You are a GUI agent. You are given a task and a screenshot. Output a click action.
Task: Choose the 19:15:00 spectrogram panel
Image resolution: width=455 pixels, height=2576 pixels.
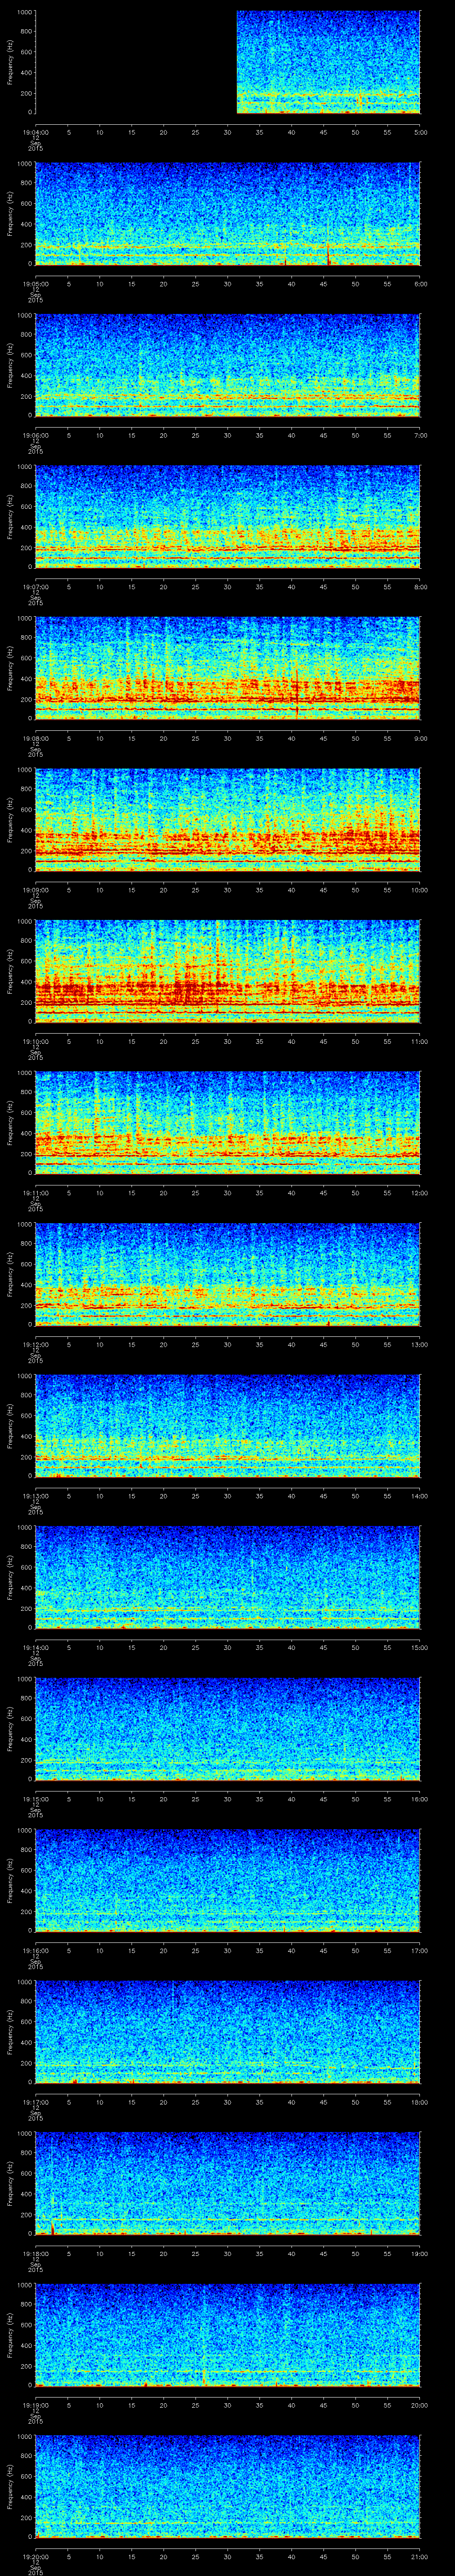(228, 1729)
